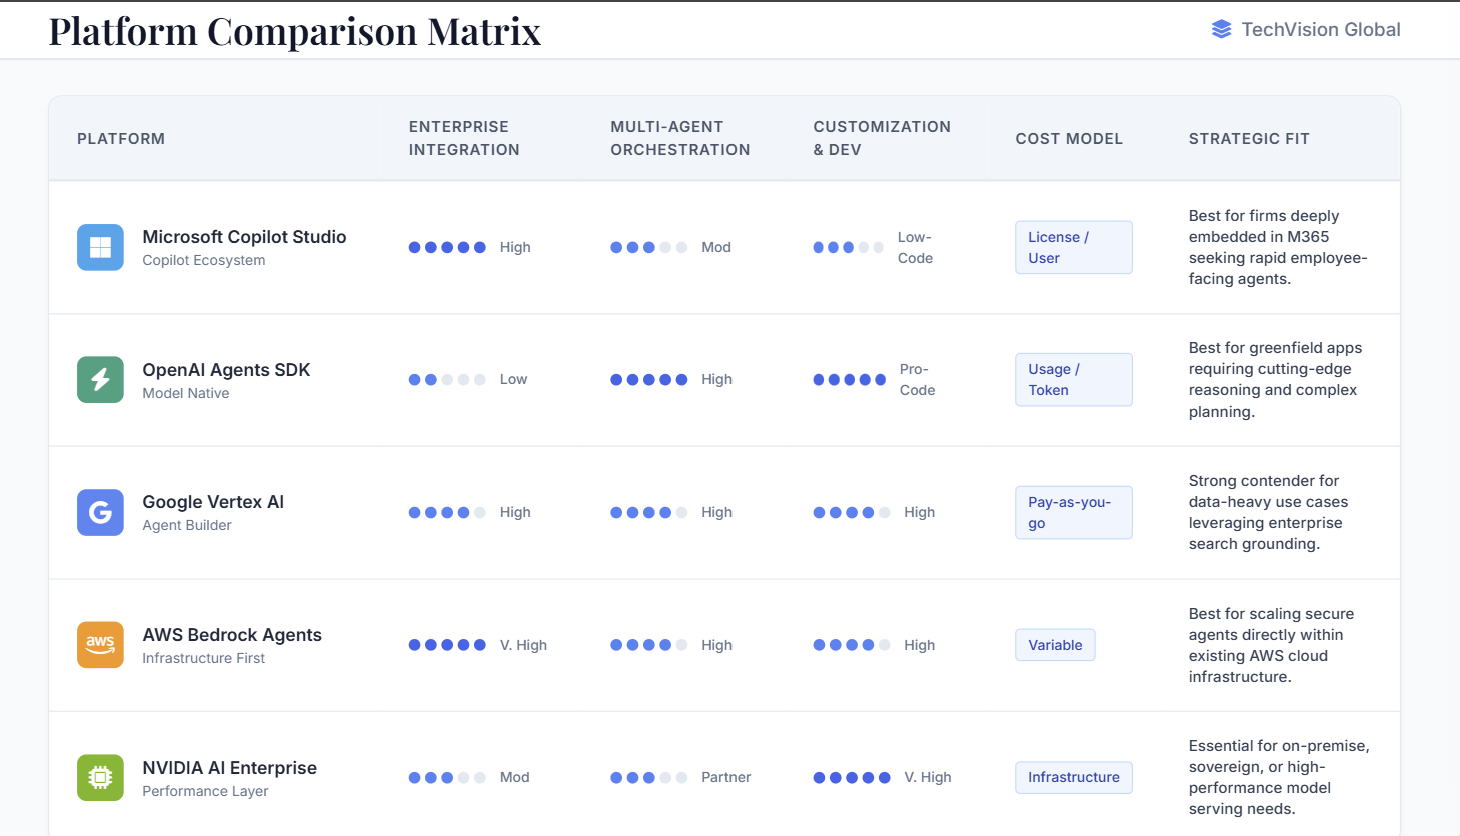
Task: Click the Enterprise Integration column header
Action: click(464, 138)
